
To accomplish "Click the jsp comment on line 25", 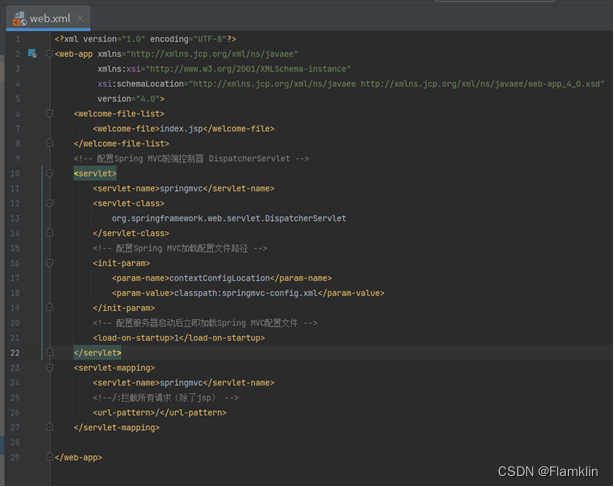I will point(166,398).
